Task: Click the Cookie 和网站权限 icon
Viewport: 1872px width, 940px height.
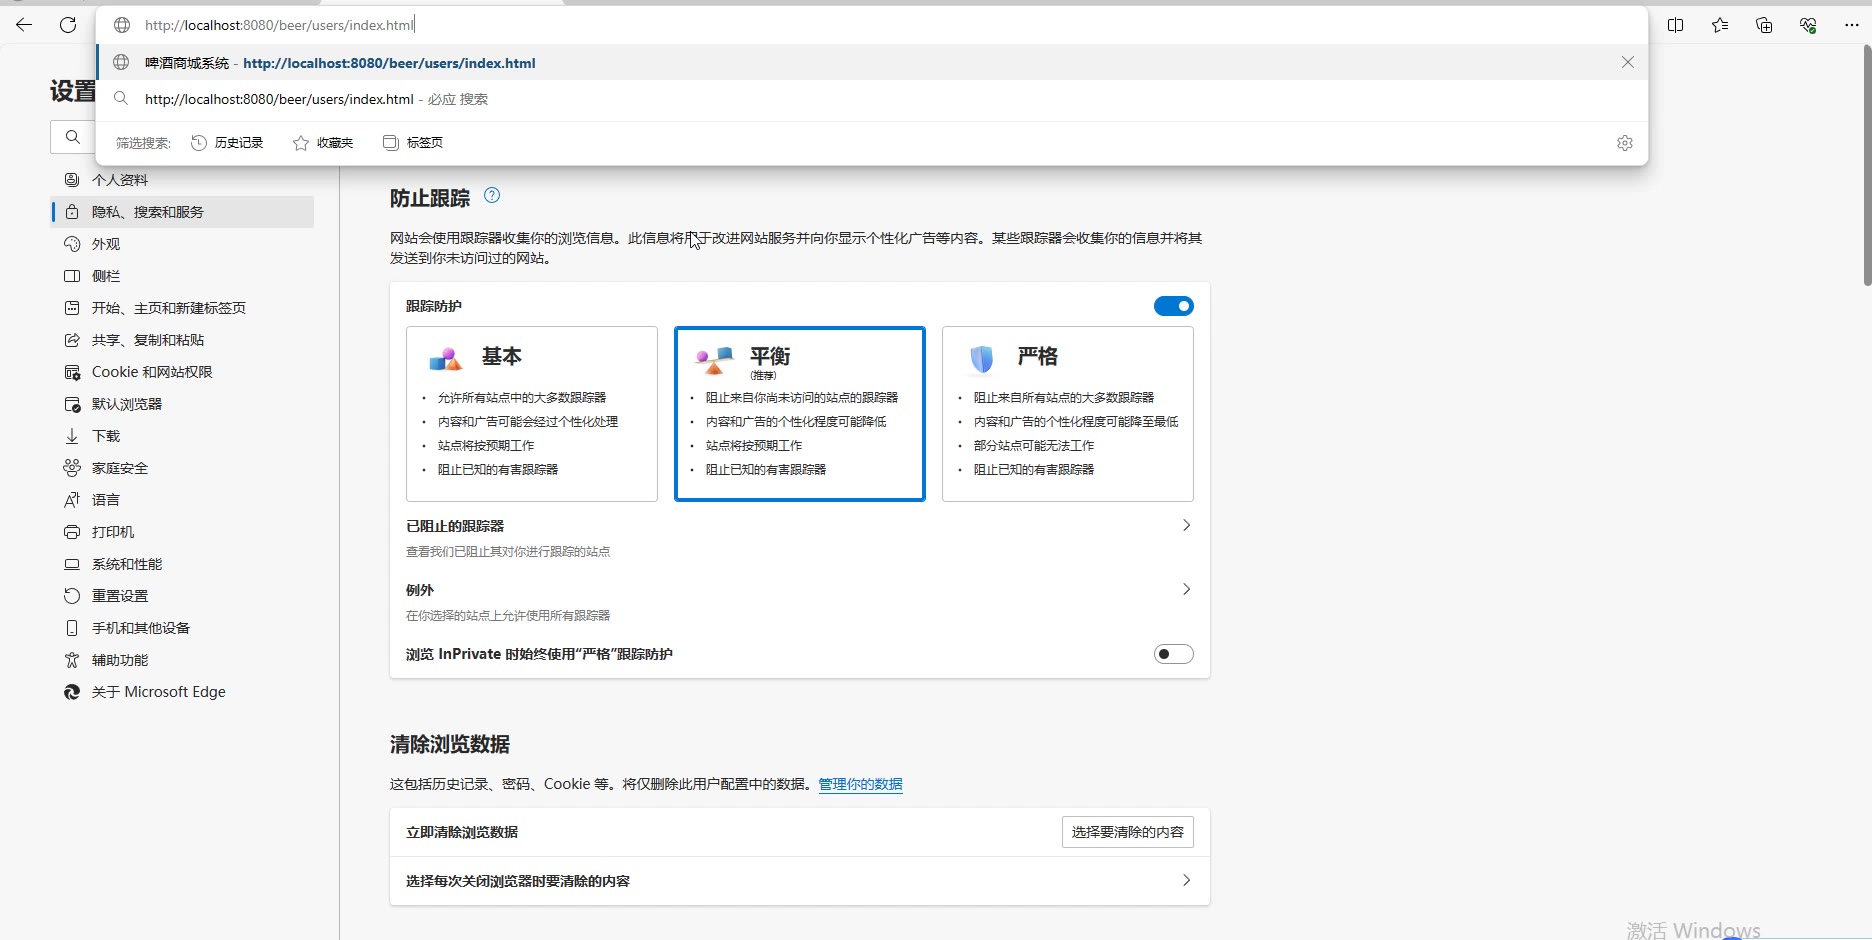Action: 72,372
